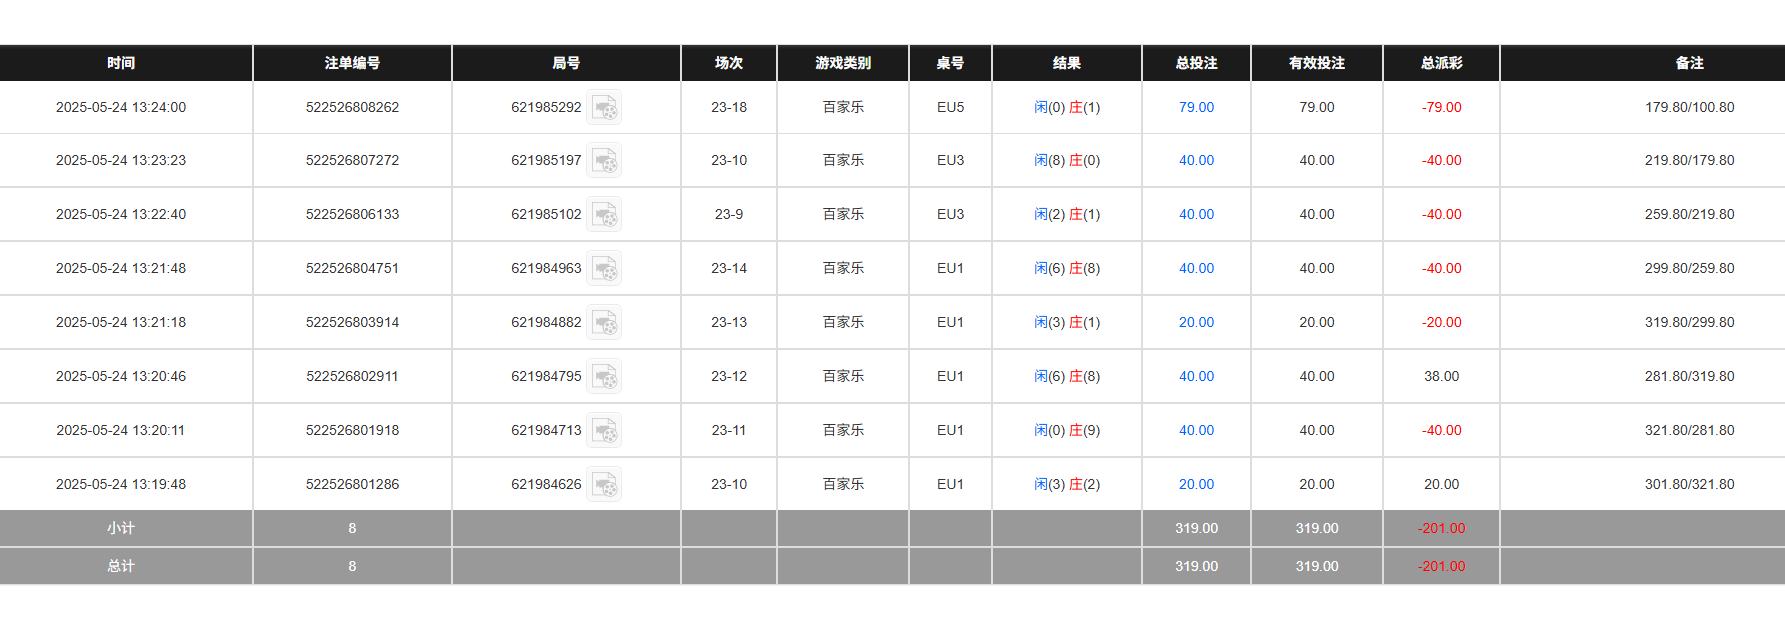This screenshot has width=1785, height=623.
Task: Click the 闲(8) result for game 621985197
Action: [x=1046, y=160]
